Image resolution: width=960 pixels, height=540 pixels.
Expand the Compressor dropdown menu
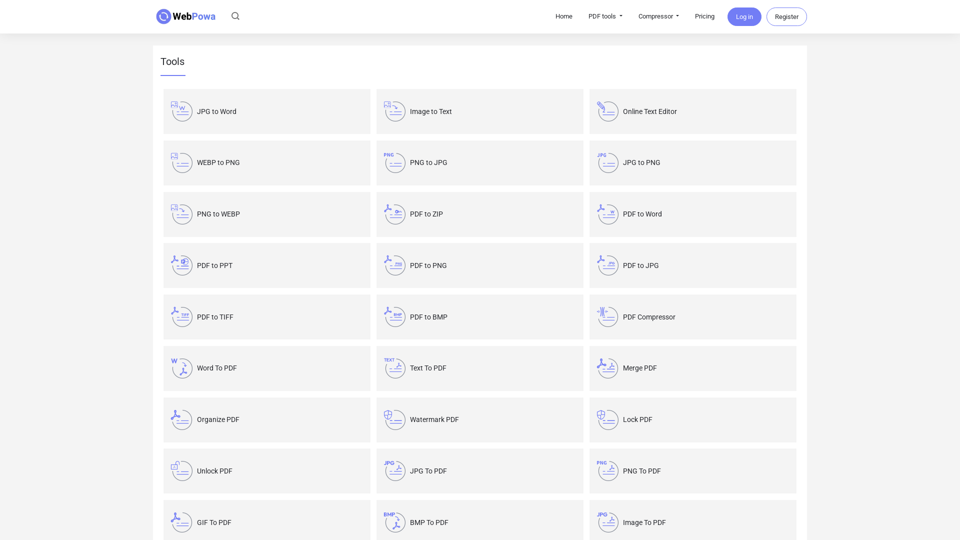tap(658, 16)
